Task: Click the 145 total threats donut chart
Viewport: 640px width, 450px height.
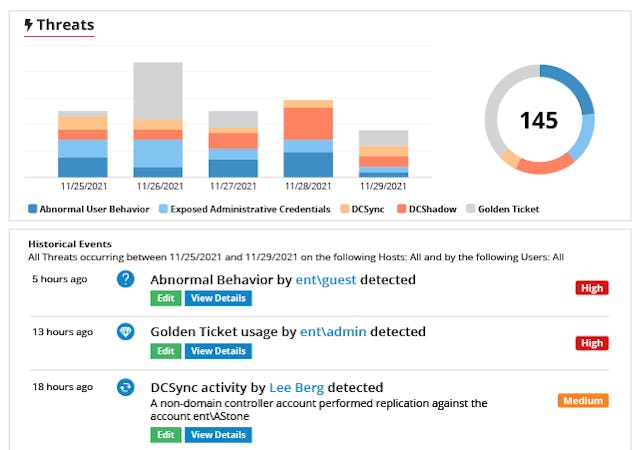Action: point(539,120)
